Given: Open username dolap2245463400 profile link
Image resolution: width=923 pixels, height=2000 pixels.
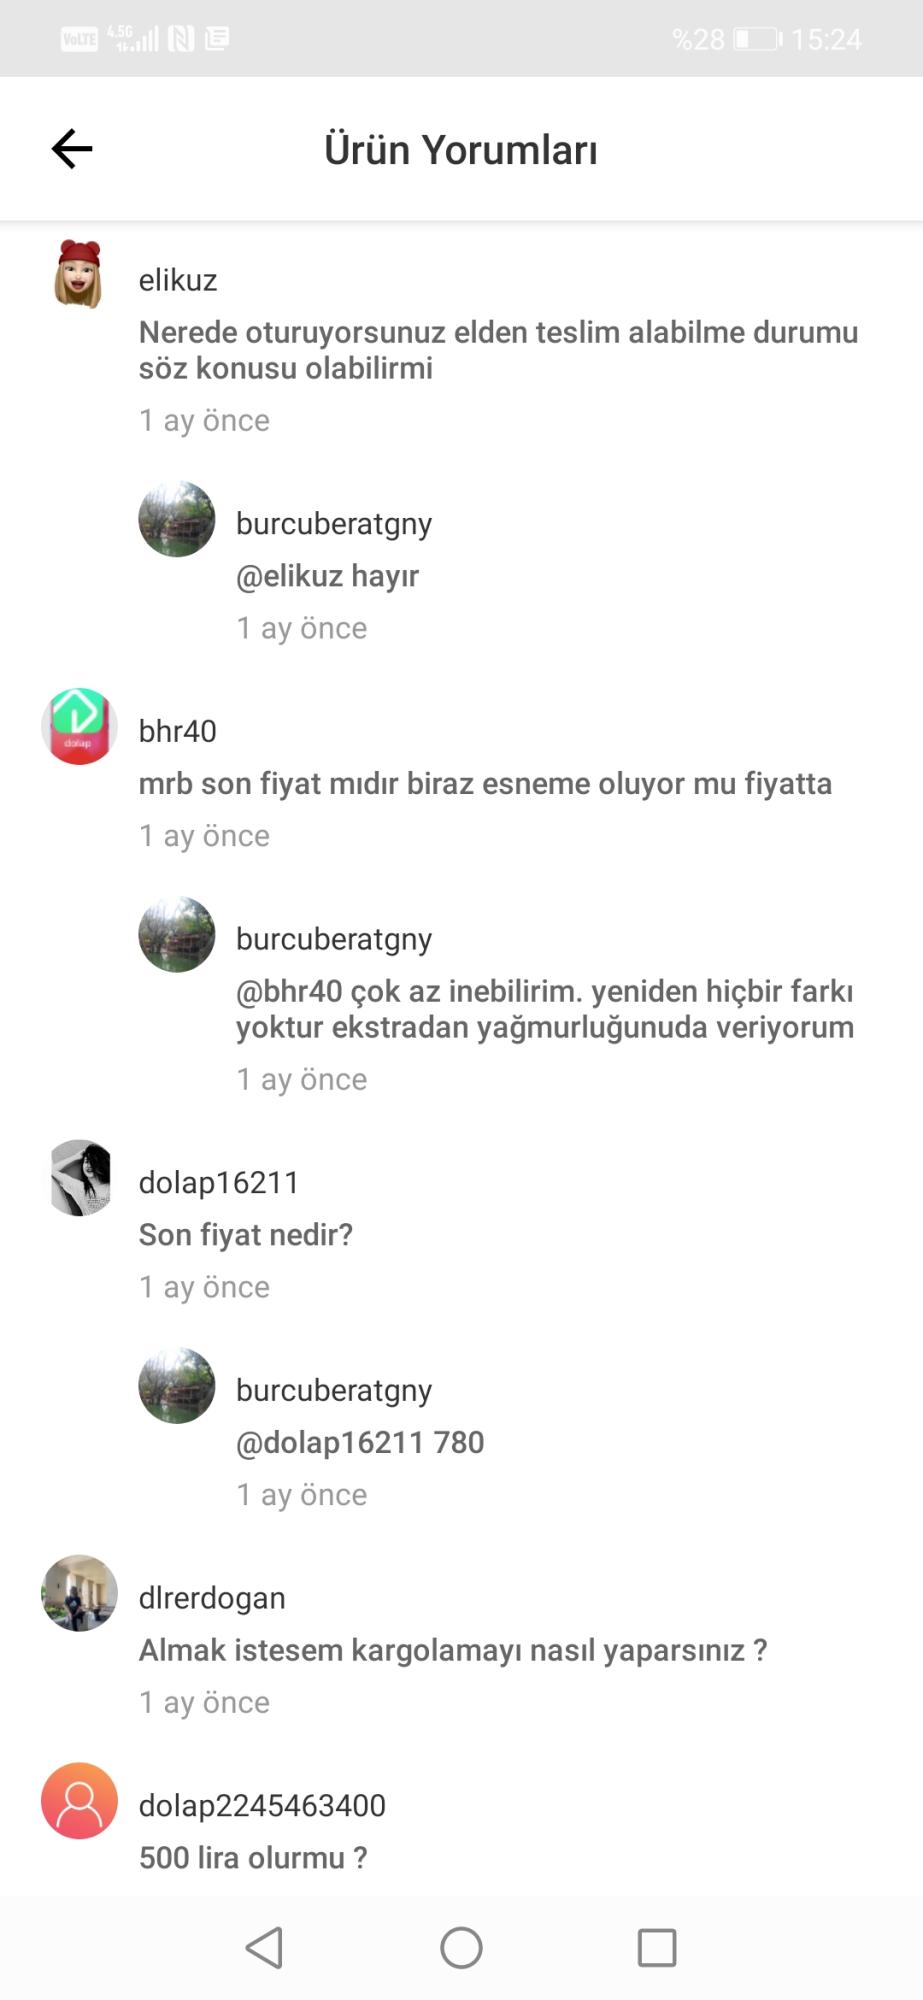Looking at the screenshot, I should click(x=262, y=1805).
